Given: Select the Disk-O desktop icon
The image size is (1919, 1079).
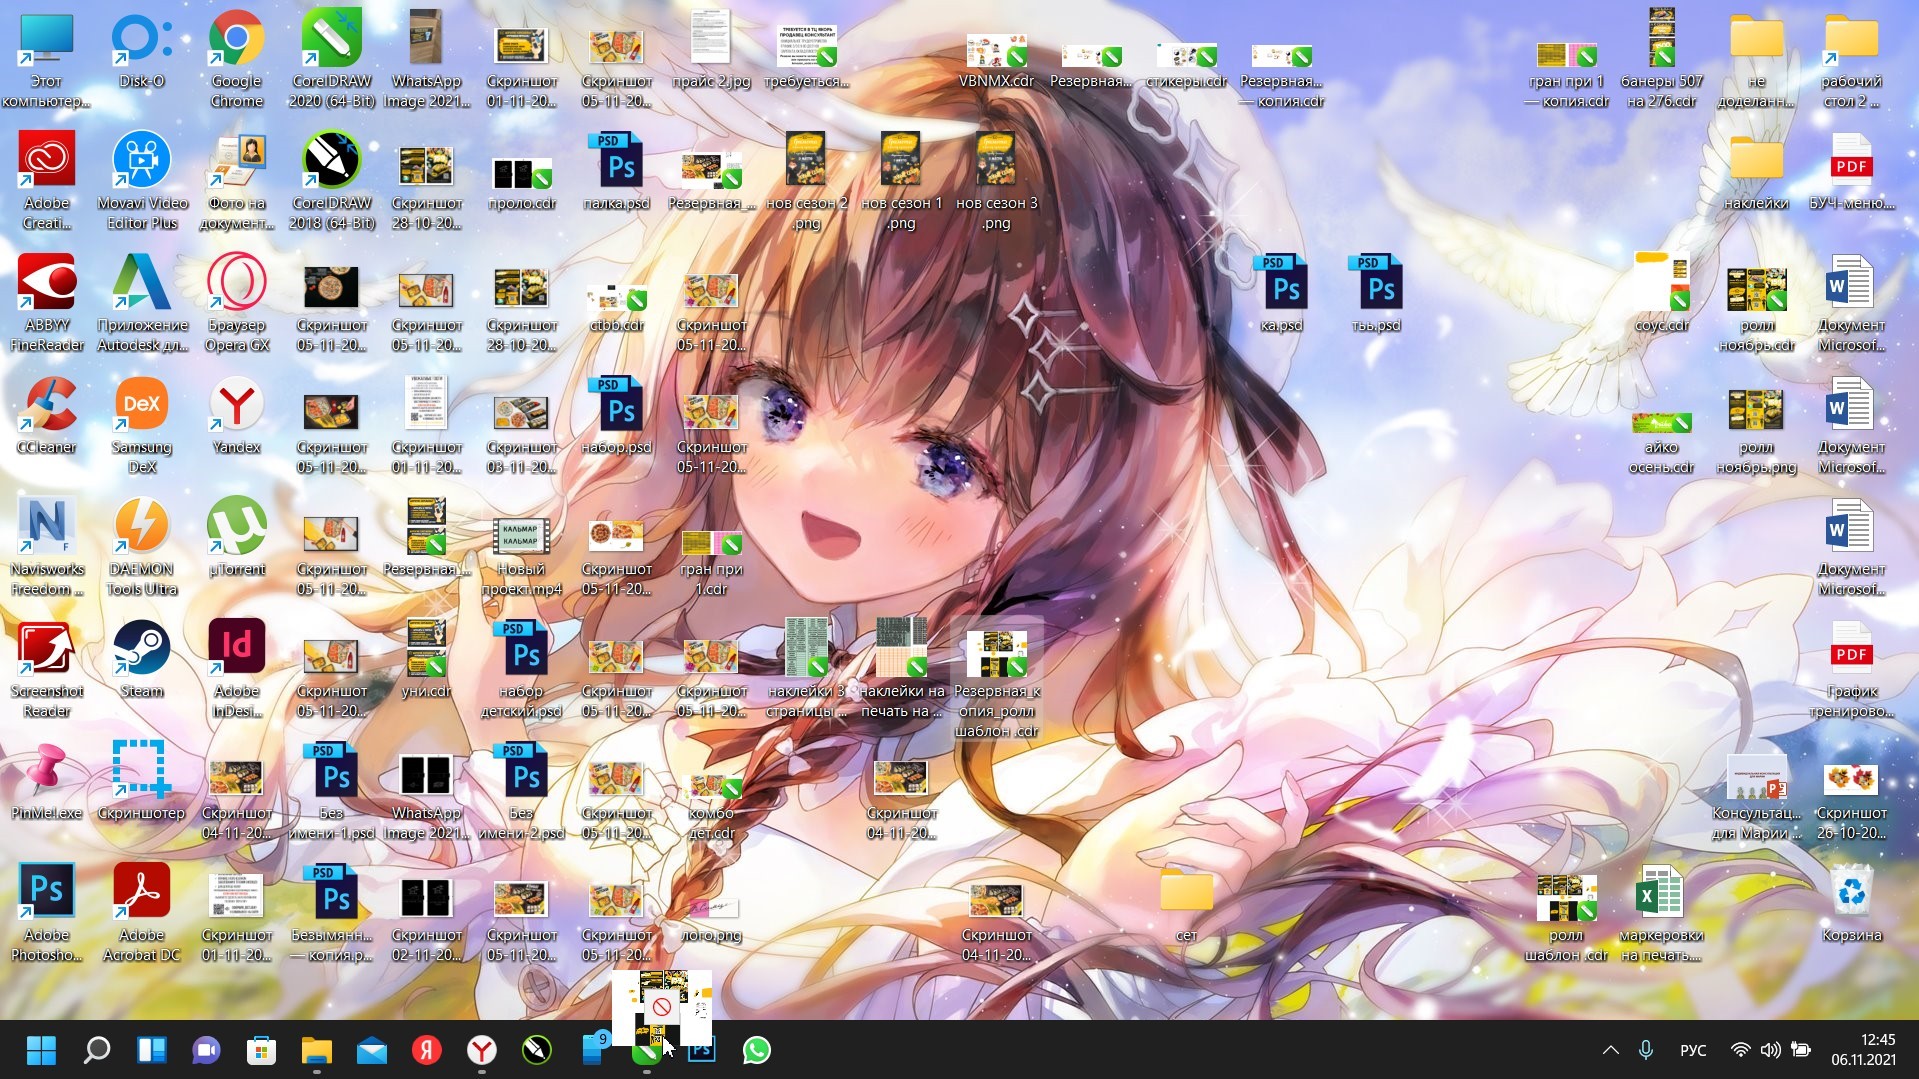Looking at the screenshot, I should pos(142,50).
